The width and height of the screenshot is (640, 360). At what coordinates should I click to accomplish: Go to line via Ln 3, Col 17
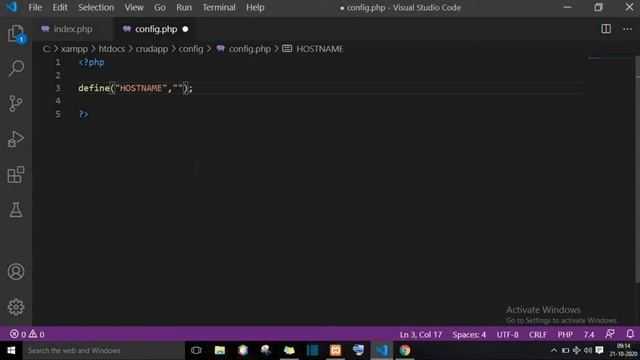pyautogui.click(x=421, y=334)
